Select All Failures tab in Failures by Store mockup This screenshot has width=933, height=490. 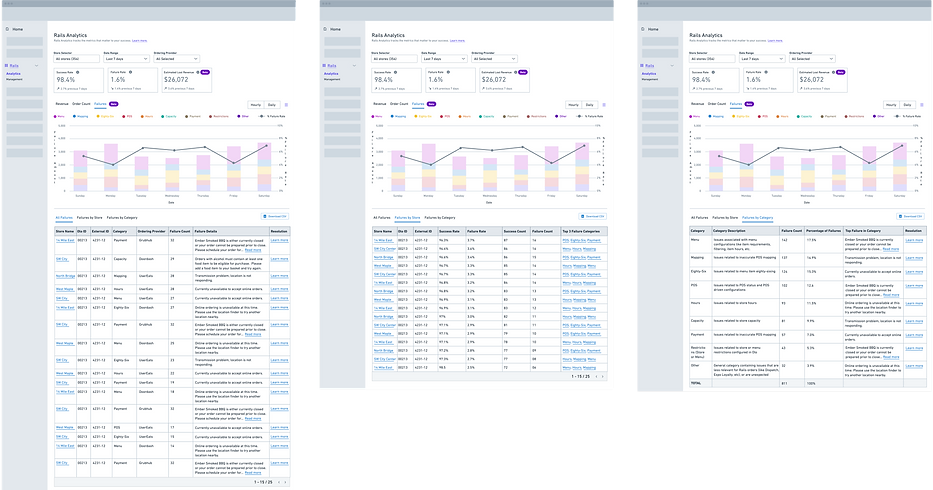(382, 218)
